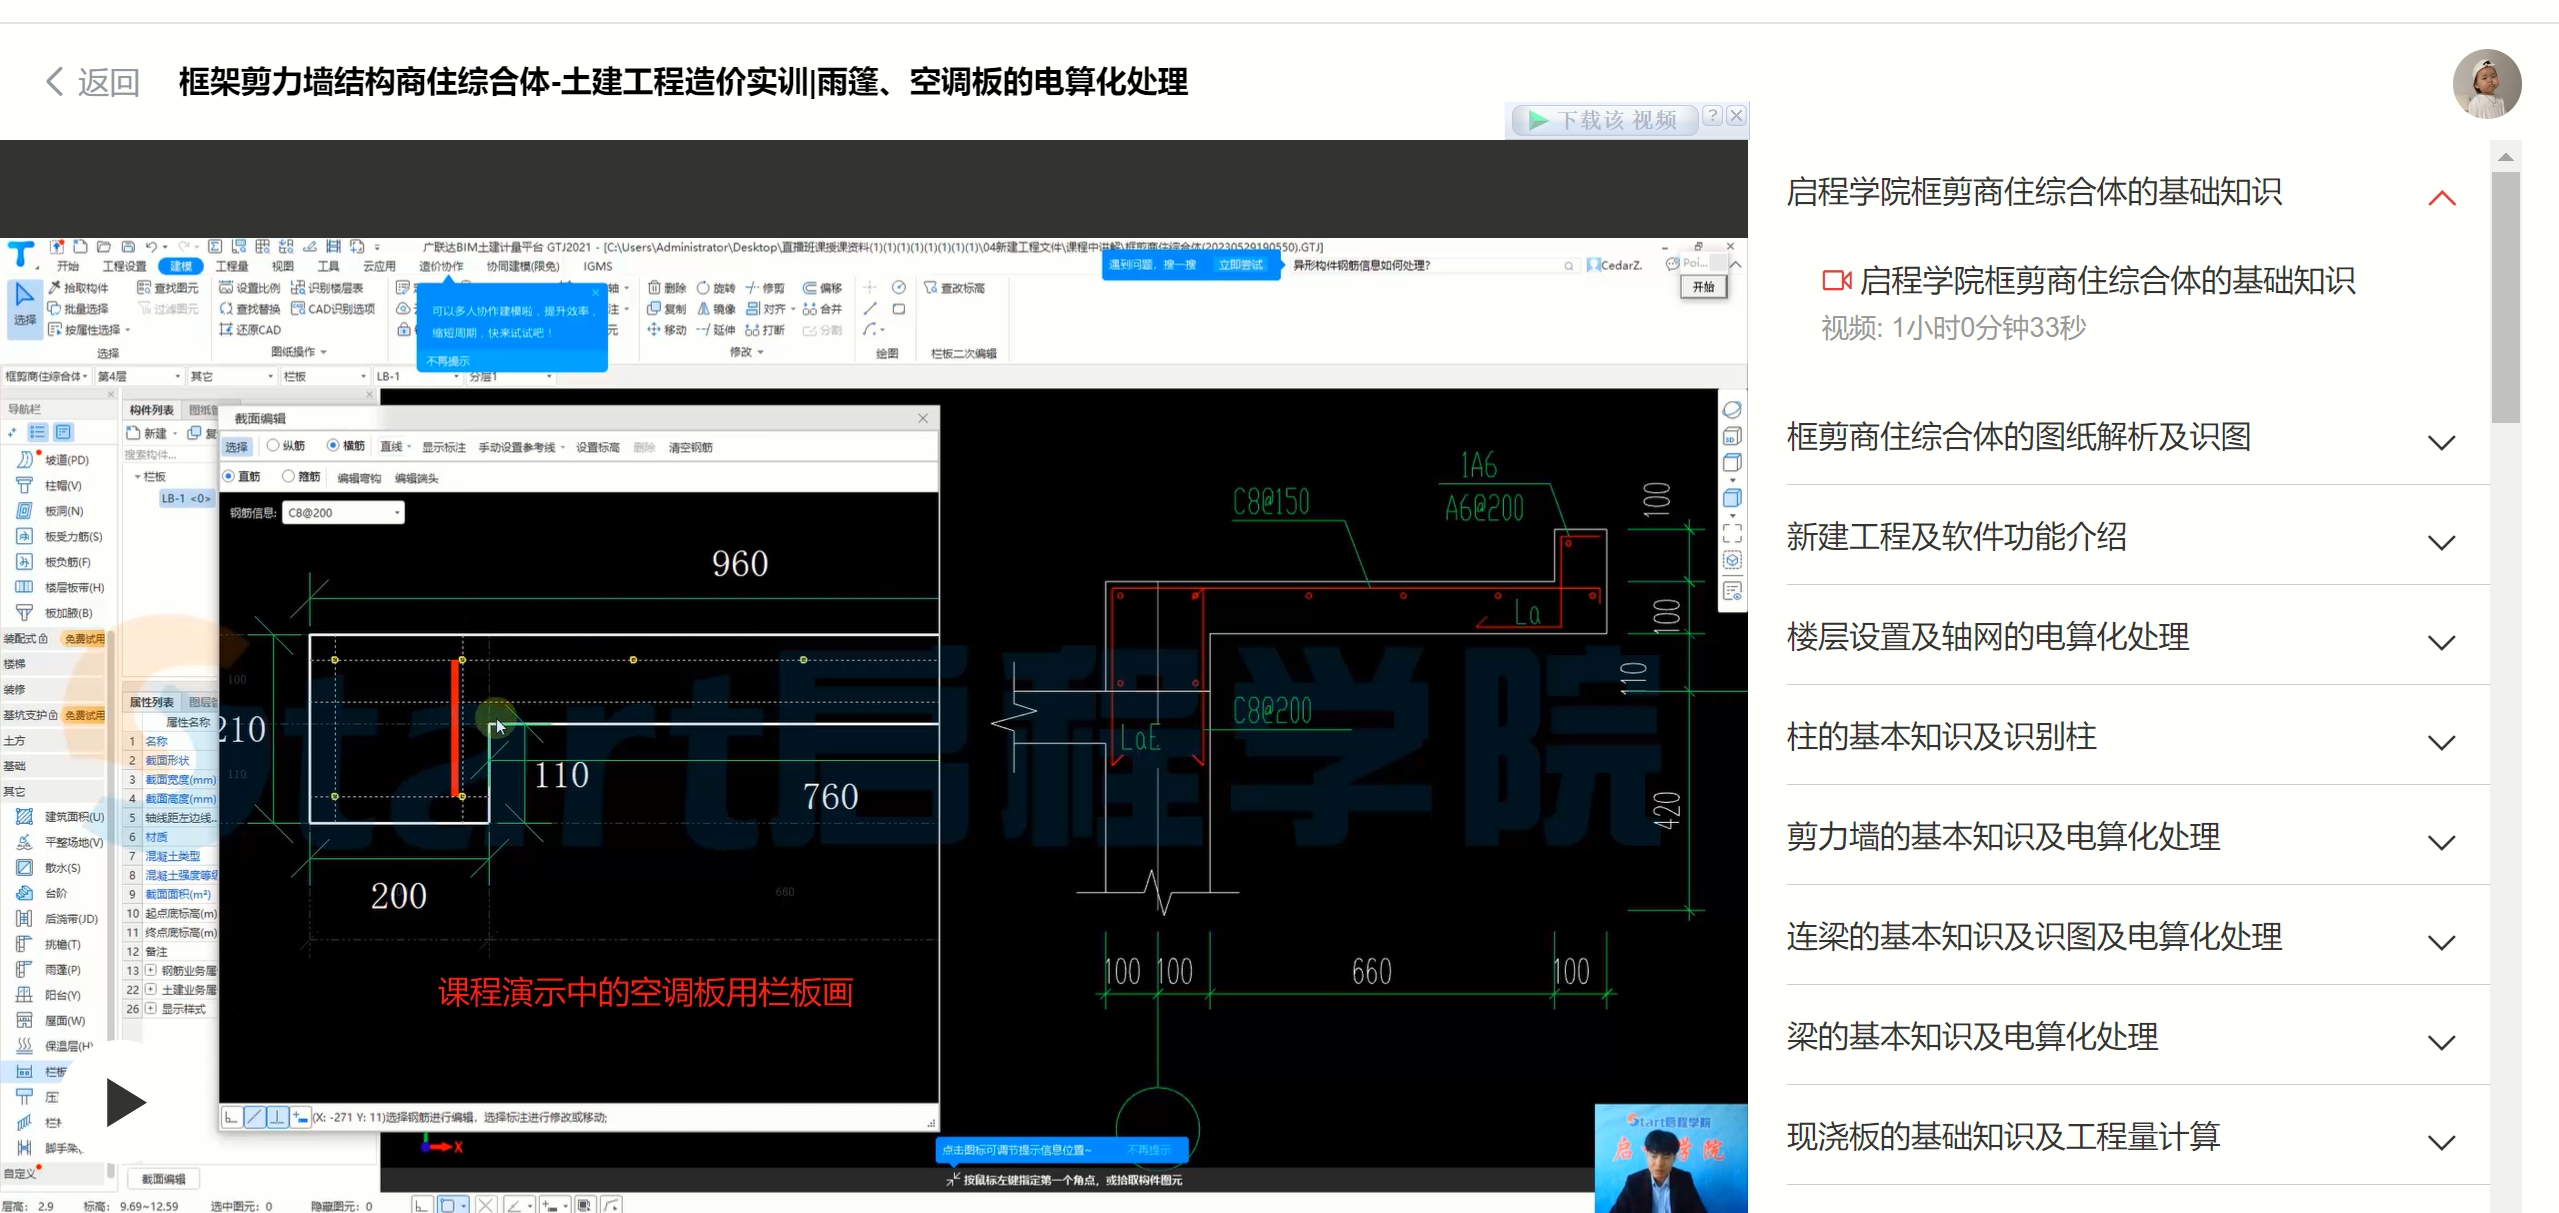Click 清空钢筋 in 截面编辑 toolbar
This screenshot has height=1213, width=2559.
pos(691,447)
